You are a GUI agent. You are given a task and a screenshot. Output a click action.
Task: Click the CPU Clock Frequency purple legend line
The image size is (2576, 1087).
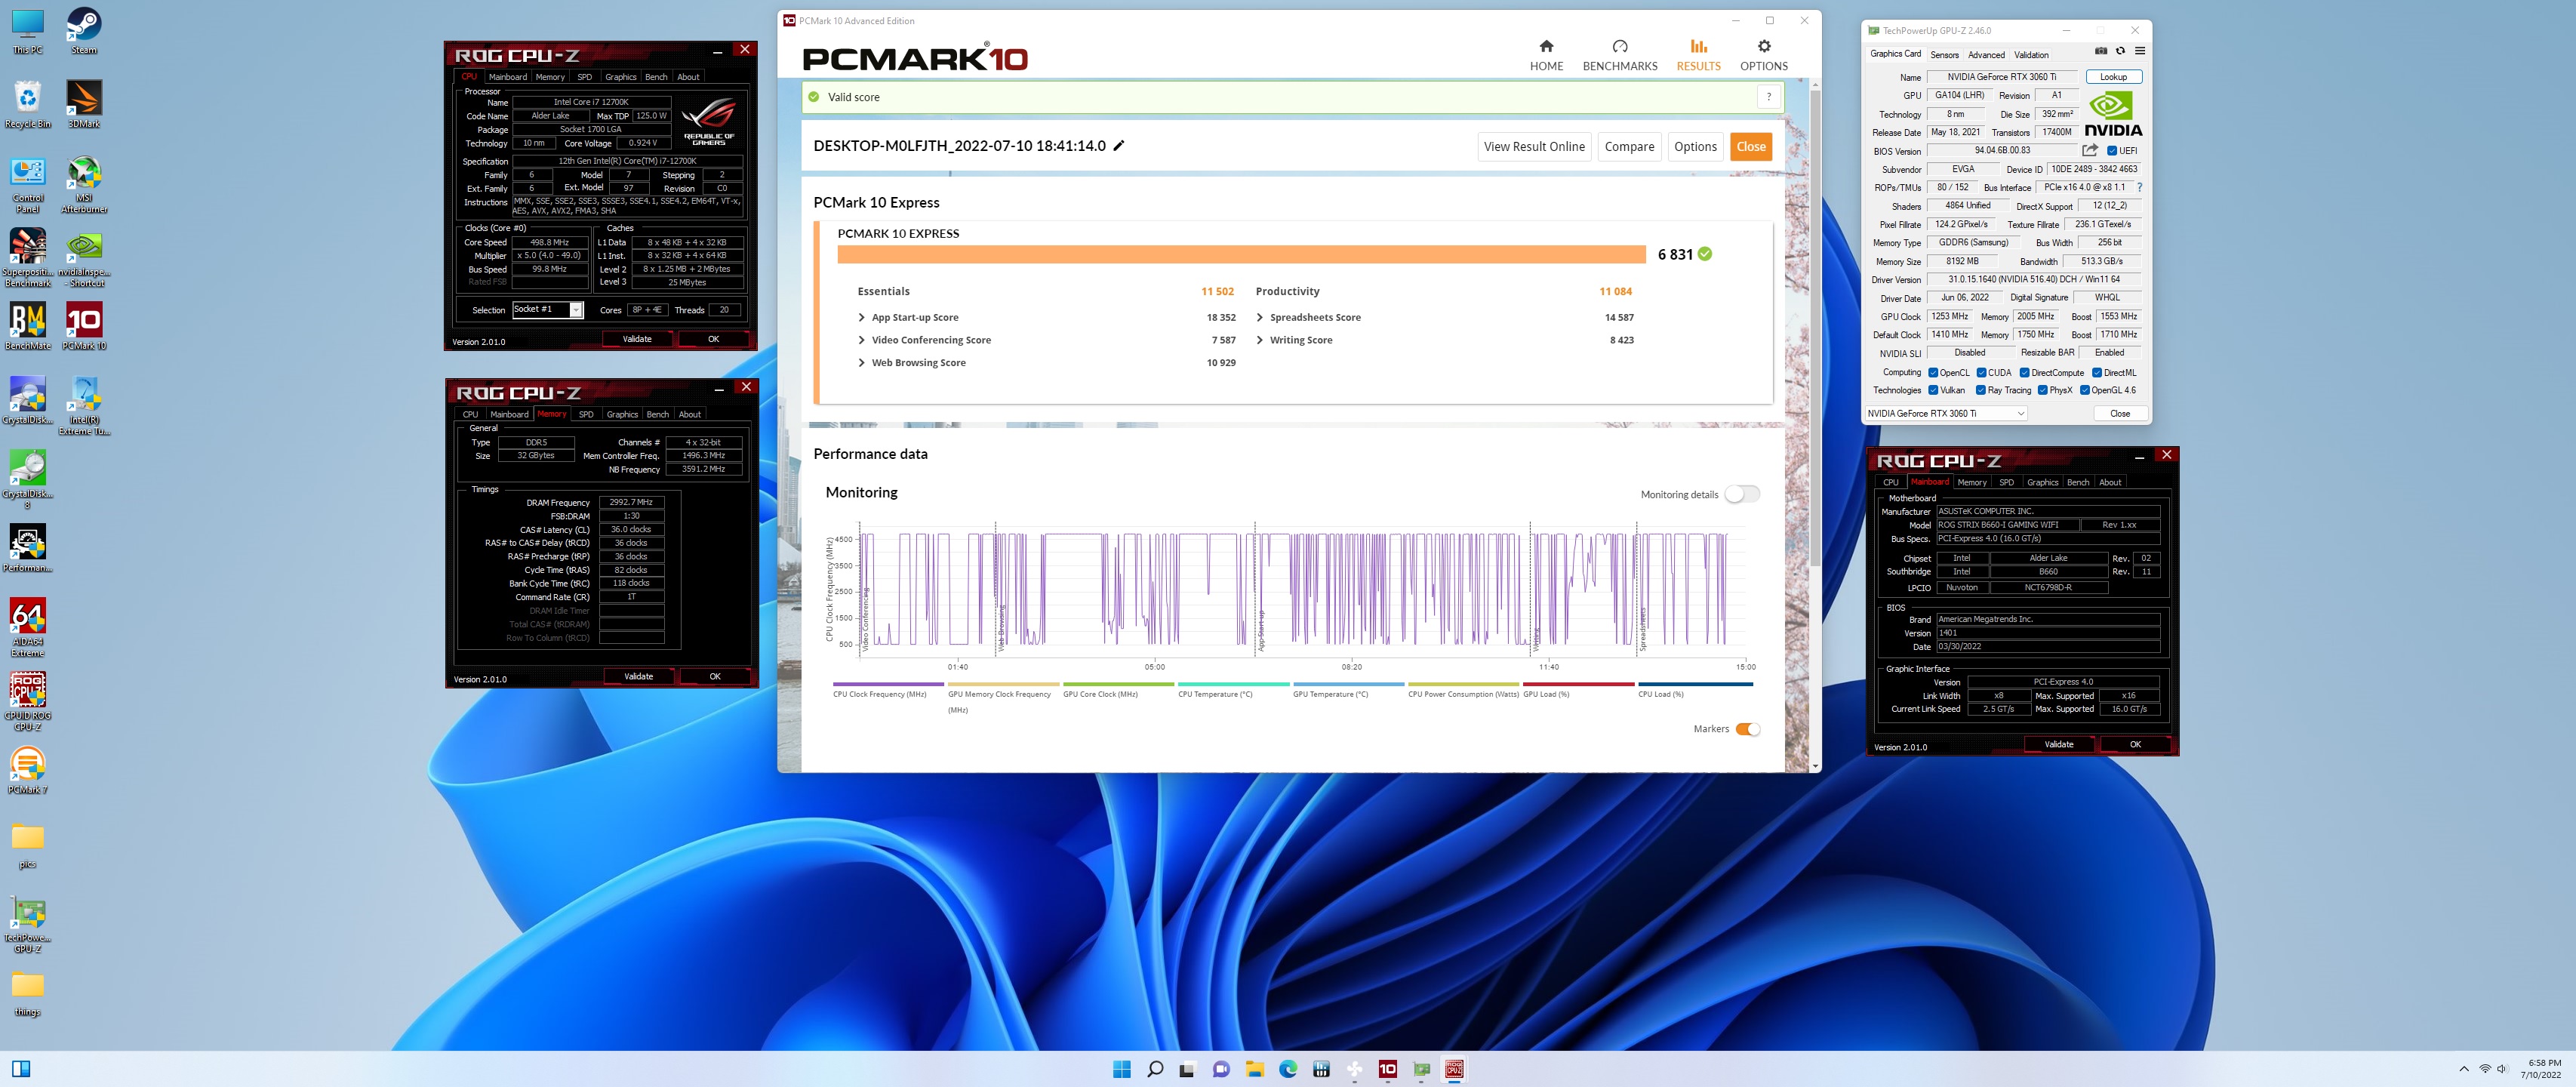[x=888, y=684]
